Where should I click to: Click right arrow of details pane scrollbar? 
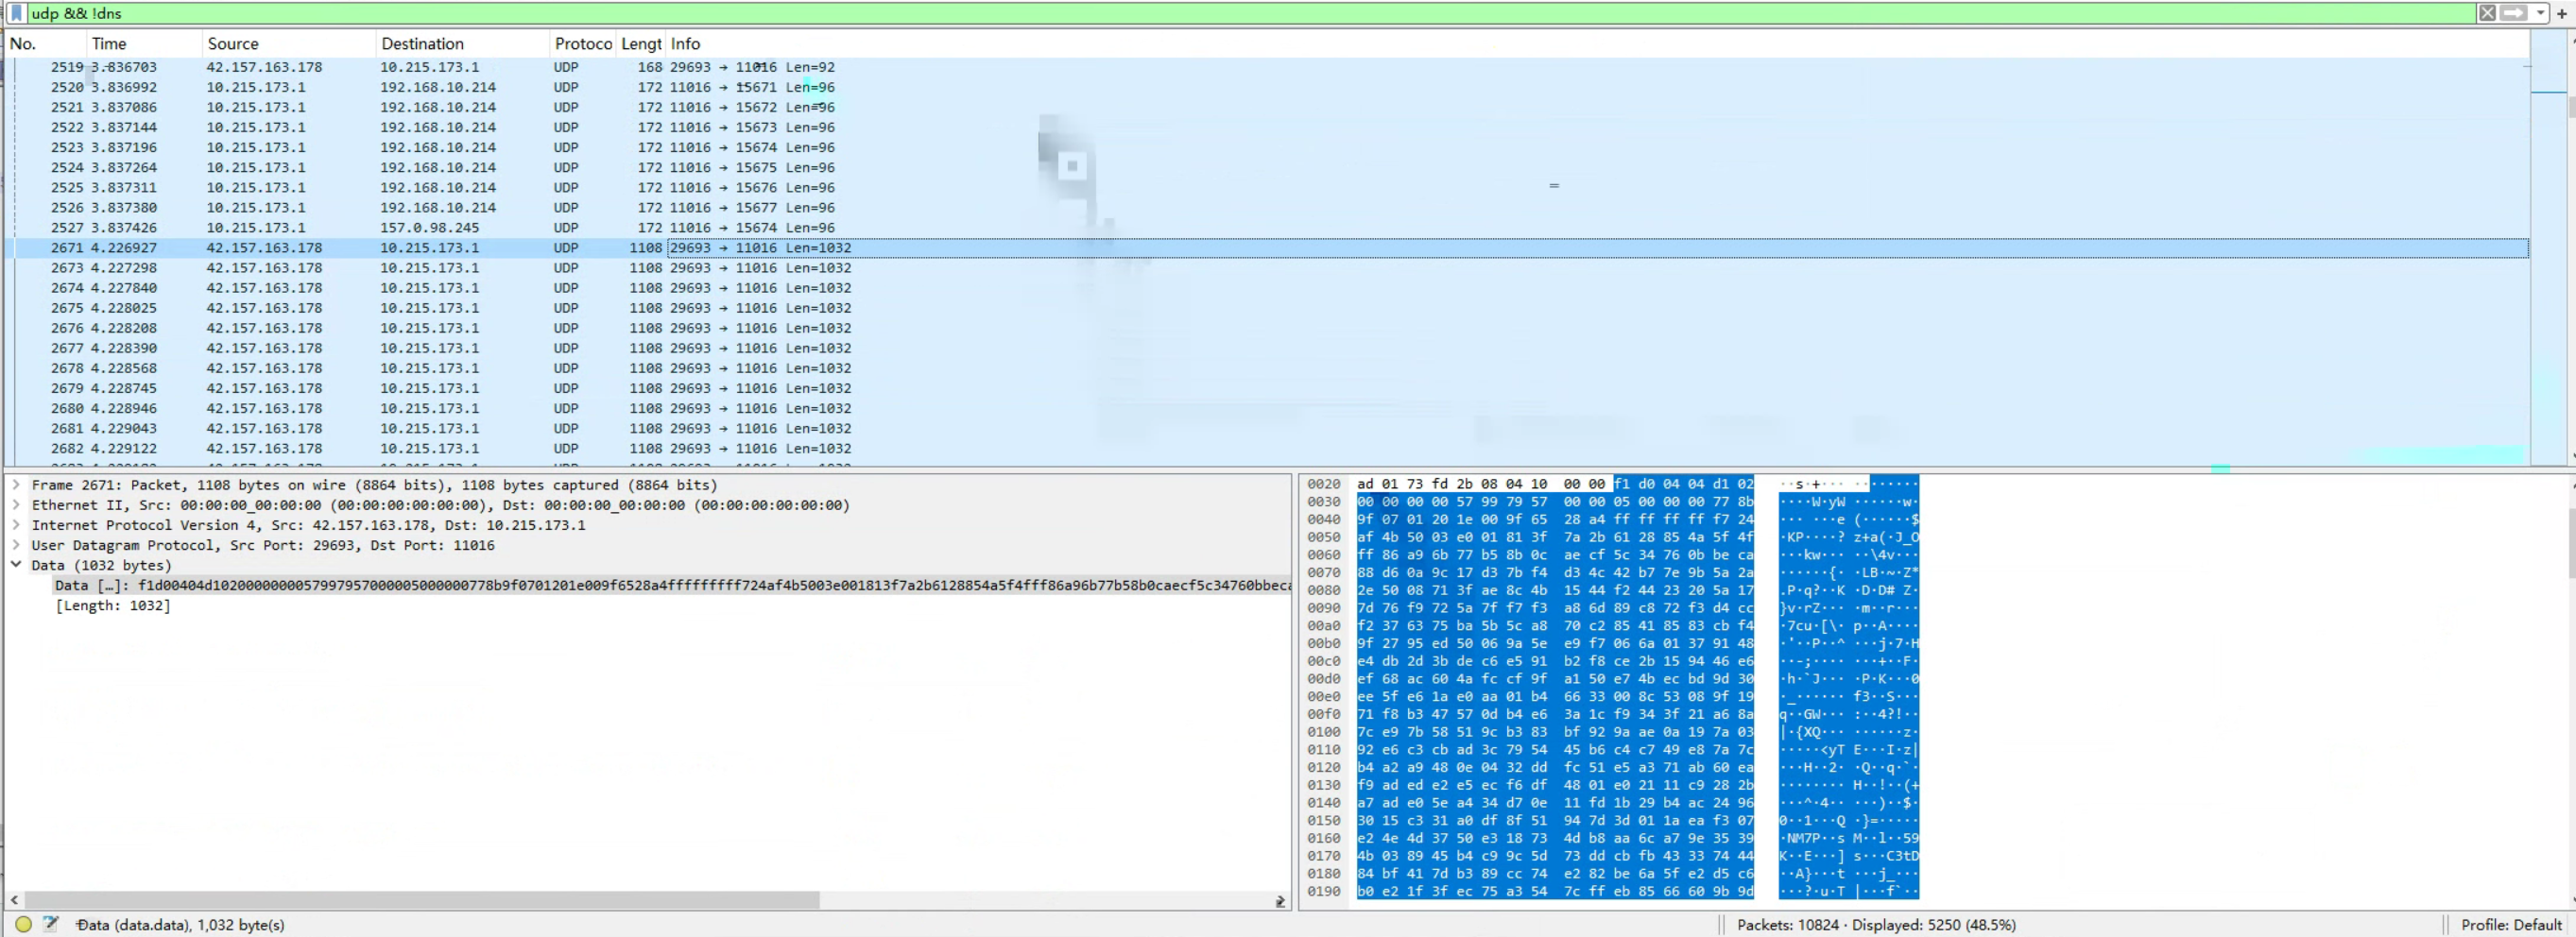[1280, 900]
